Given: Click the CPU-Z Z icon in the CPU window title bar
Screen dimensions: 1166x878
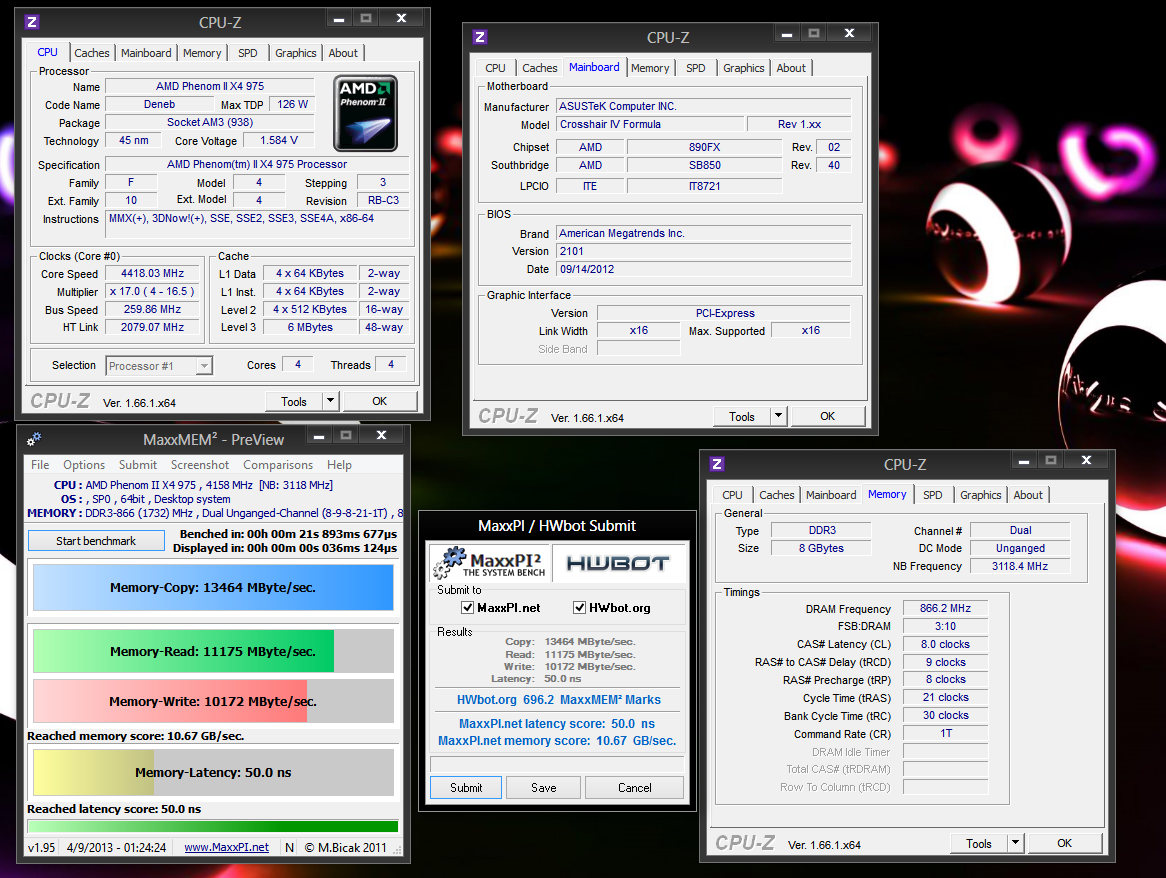Looking at the screenshot, I should coord(32,22).
